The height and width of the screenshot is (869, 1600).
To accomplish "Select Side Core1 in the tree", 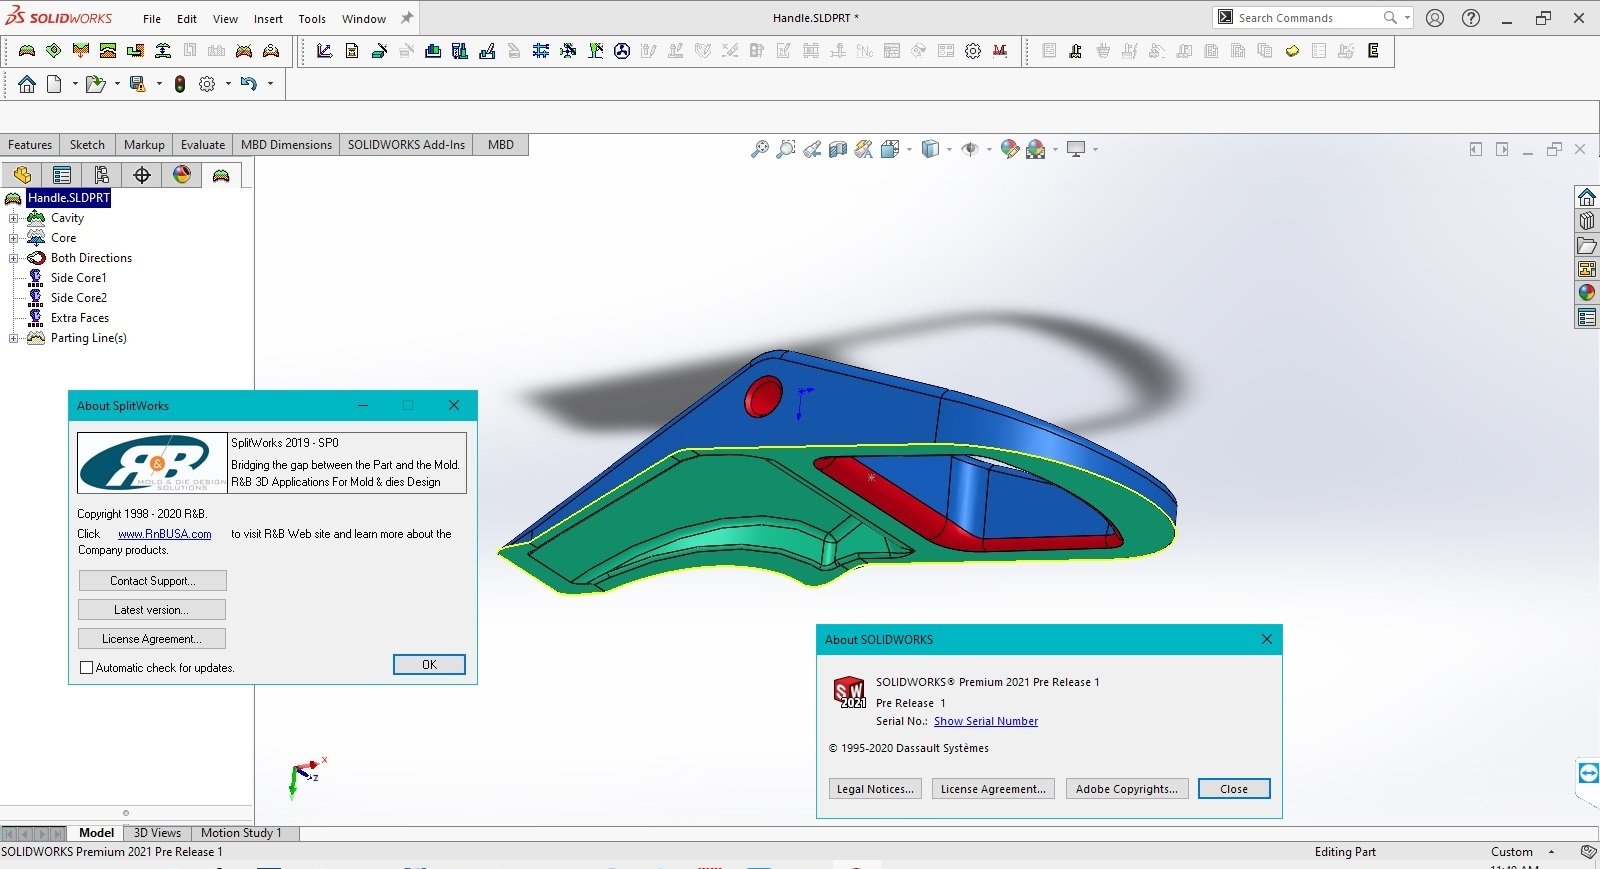I will pyautogui.click(x=78, y=278).
